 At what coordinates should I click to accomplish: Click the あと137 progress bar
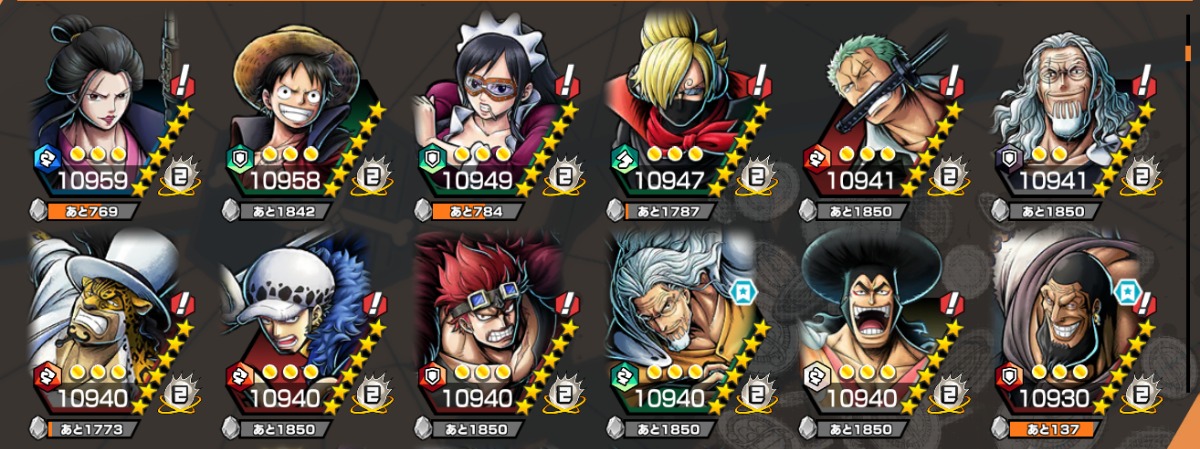pyautogui.click(x=1049, y=429)
